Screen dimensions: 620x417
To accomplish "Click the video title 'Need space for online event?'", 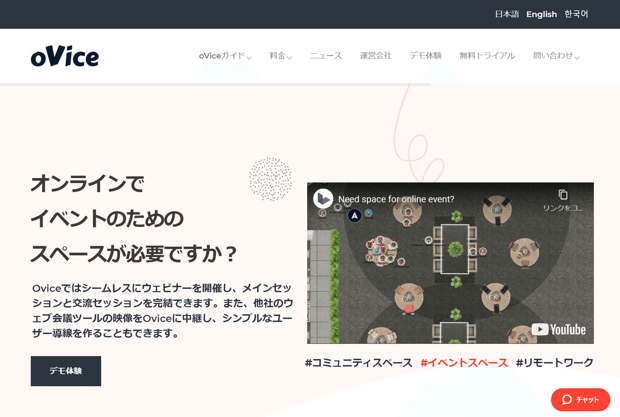I will (396, 199).
